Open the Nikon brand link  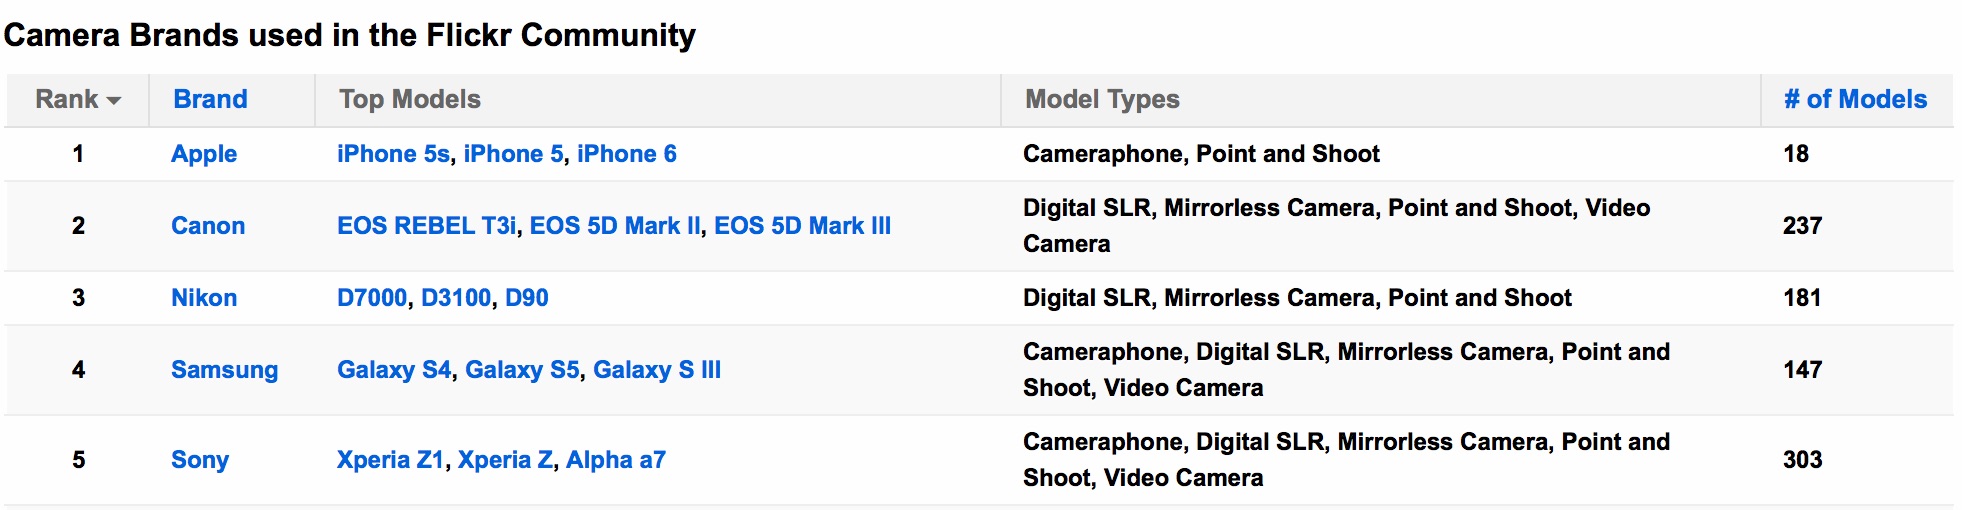click(204, 298)
